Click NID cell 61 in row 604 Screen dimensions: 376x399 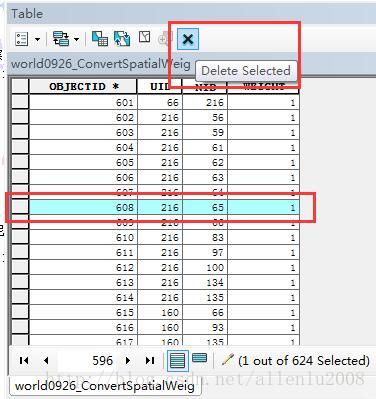(205, 147)
